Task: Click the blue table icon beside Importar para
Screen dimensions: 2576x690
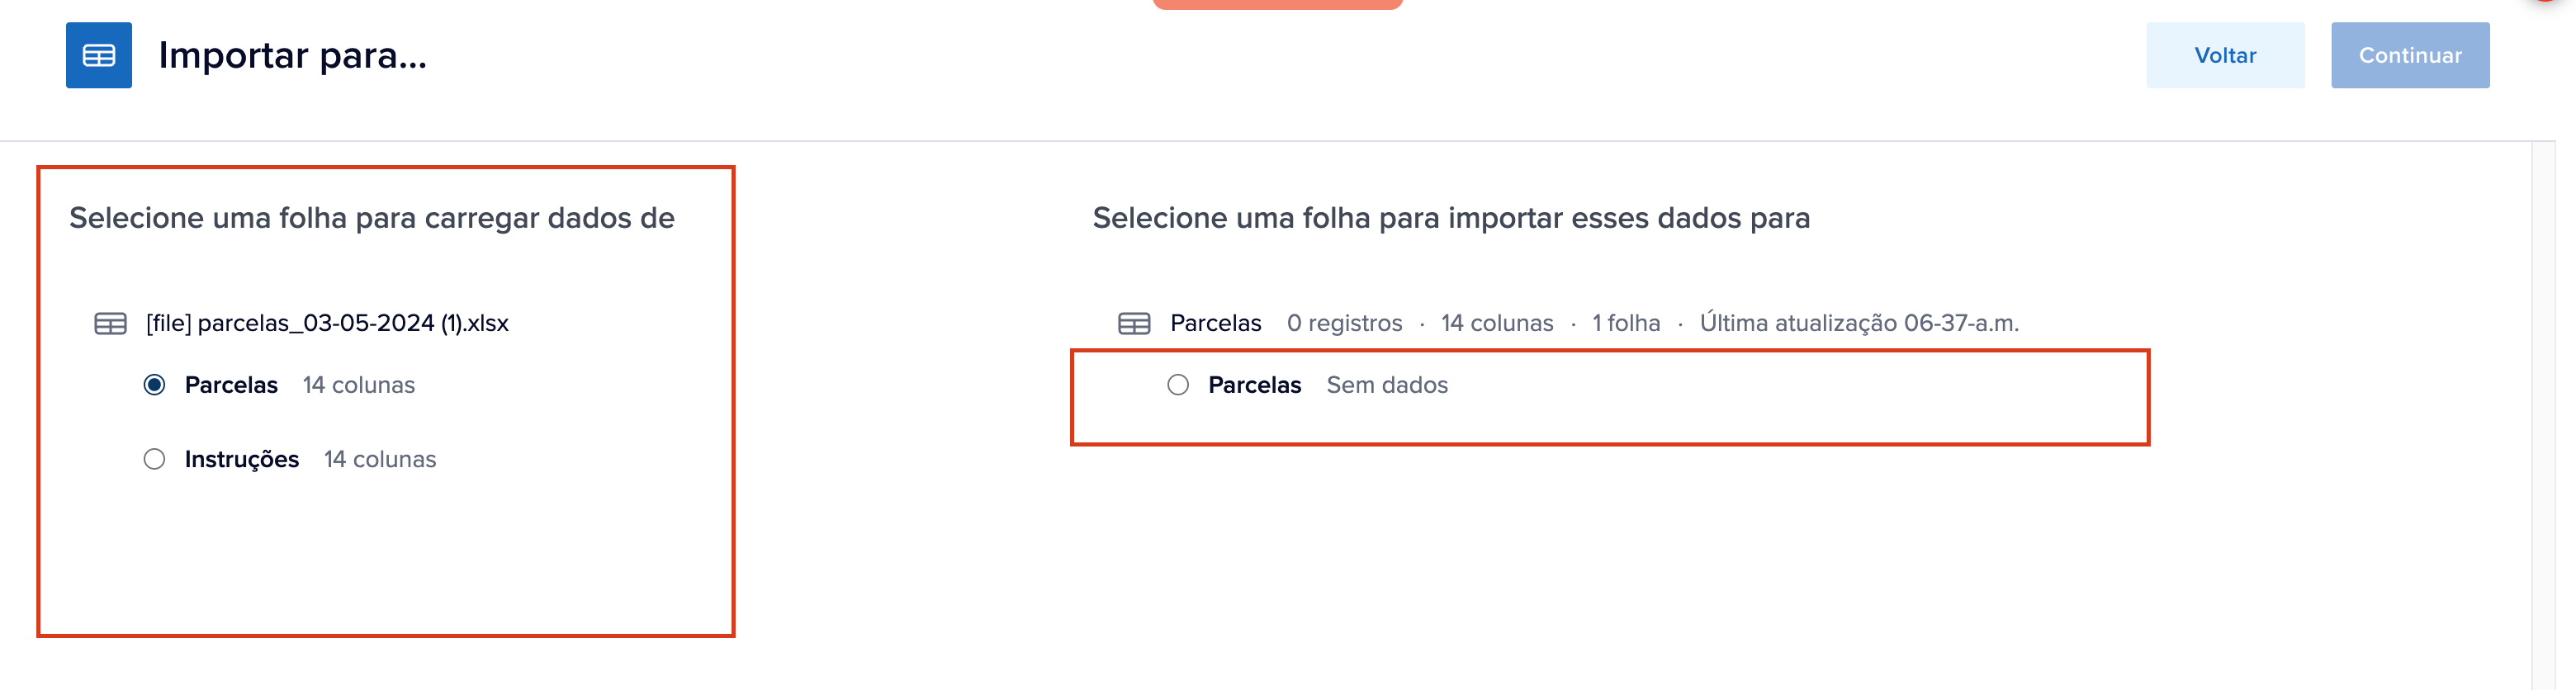Action: pos(98,55)
